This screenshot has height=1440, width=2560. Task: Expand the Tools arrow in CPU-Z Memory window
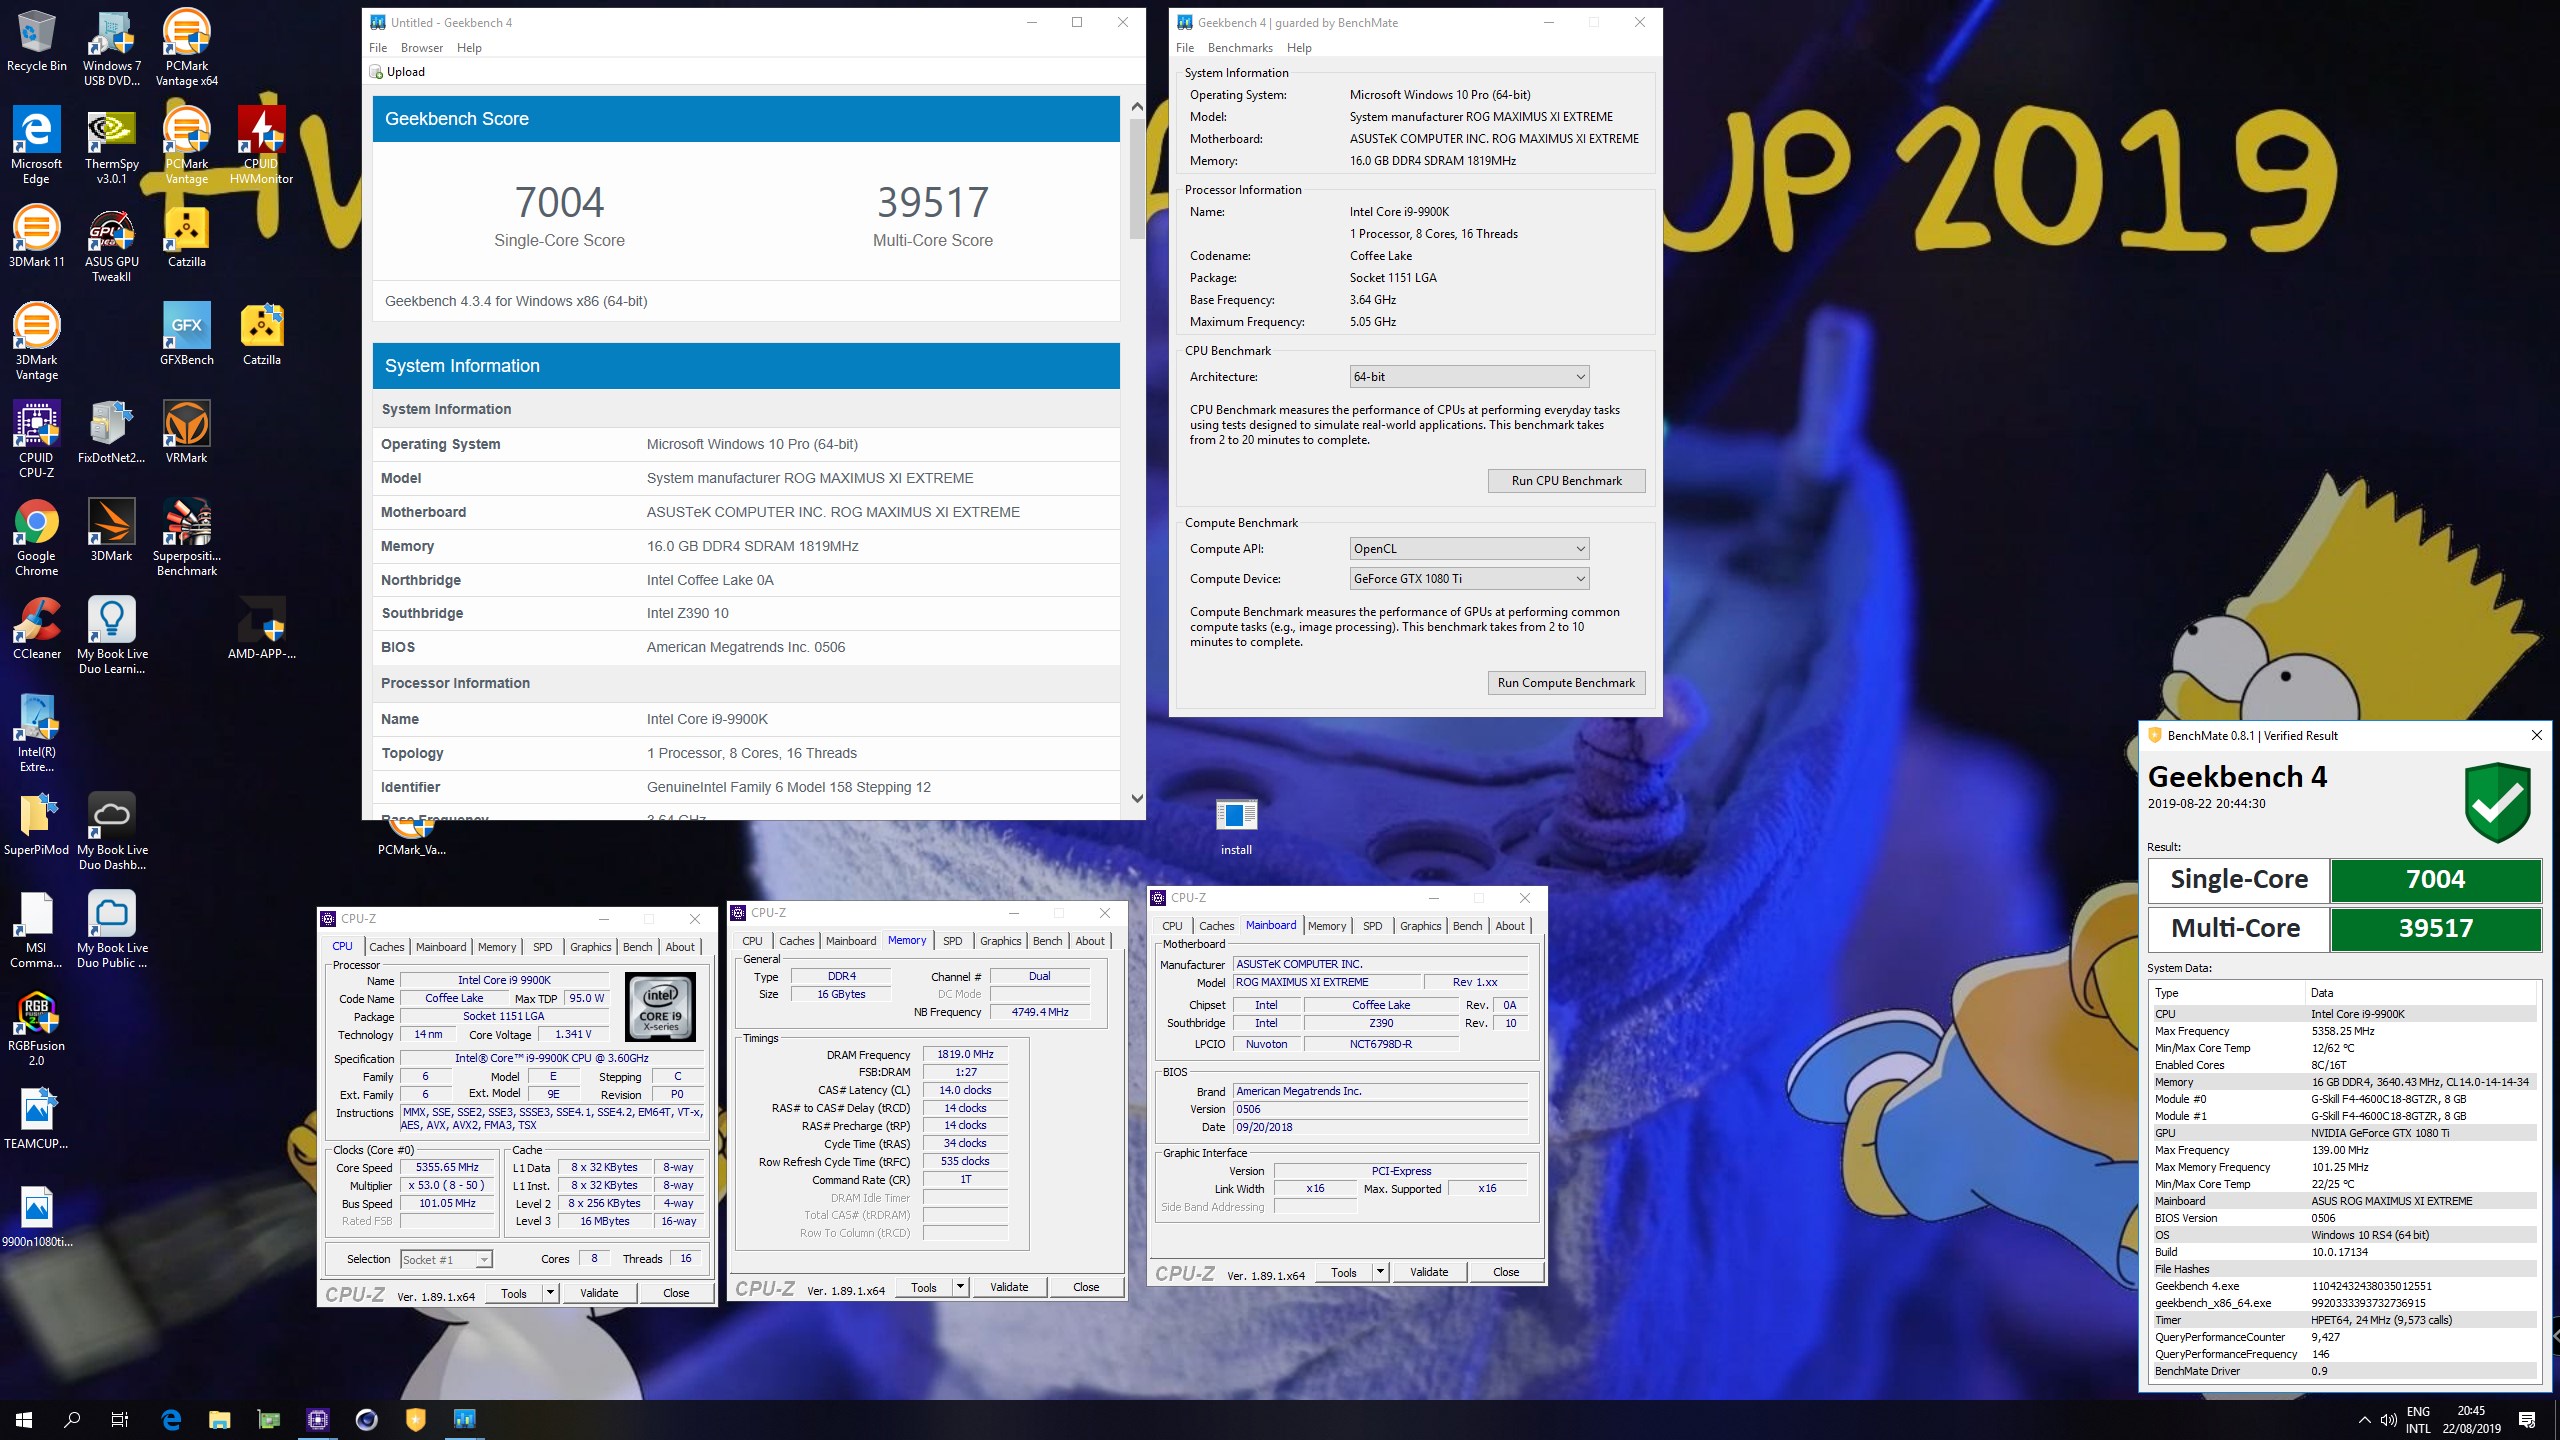pos(960,1287)
